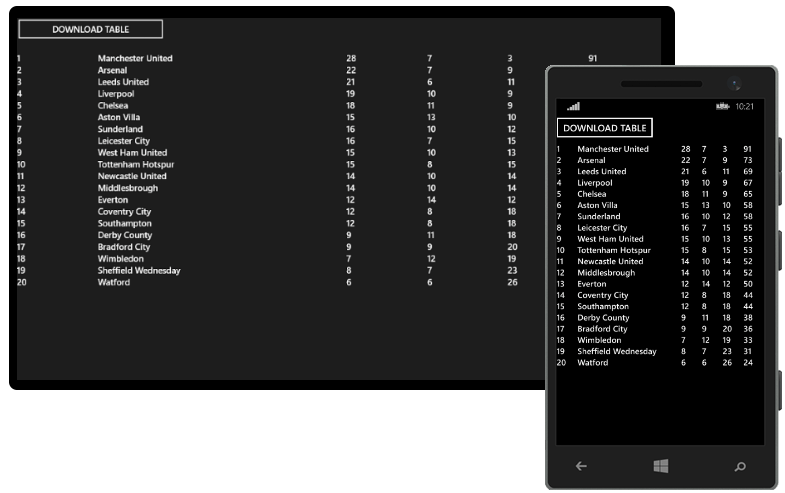
Task: Select Bradford City in the tablet table
Action: coord(124,247)
